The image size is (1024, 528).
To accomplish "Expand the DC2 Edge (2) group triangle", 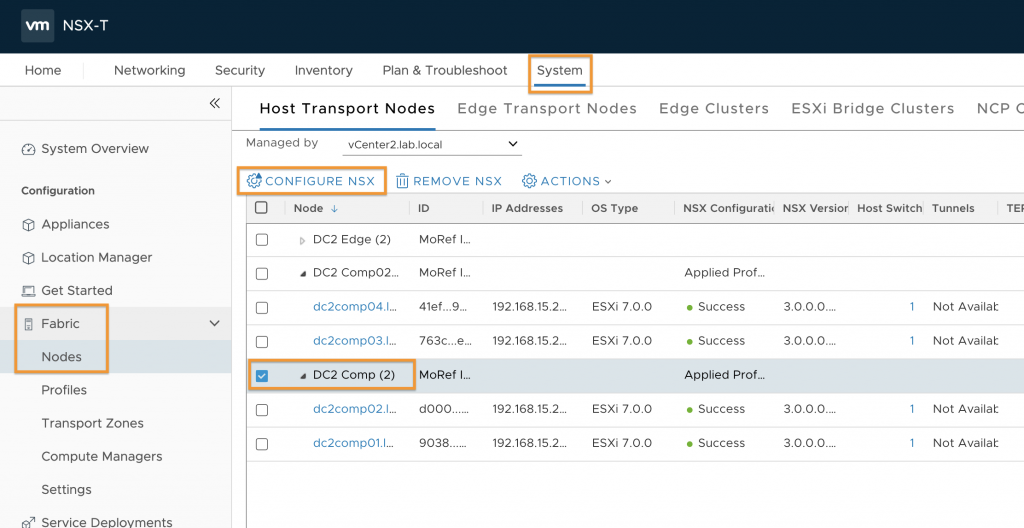I will click(x=302, y=240).
